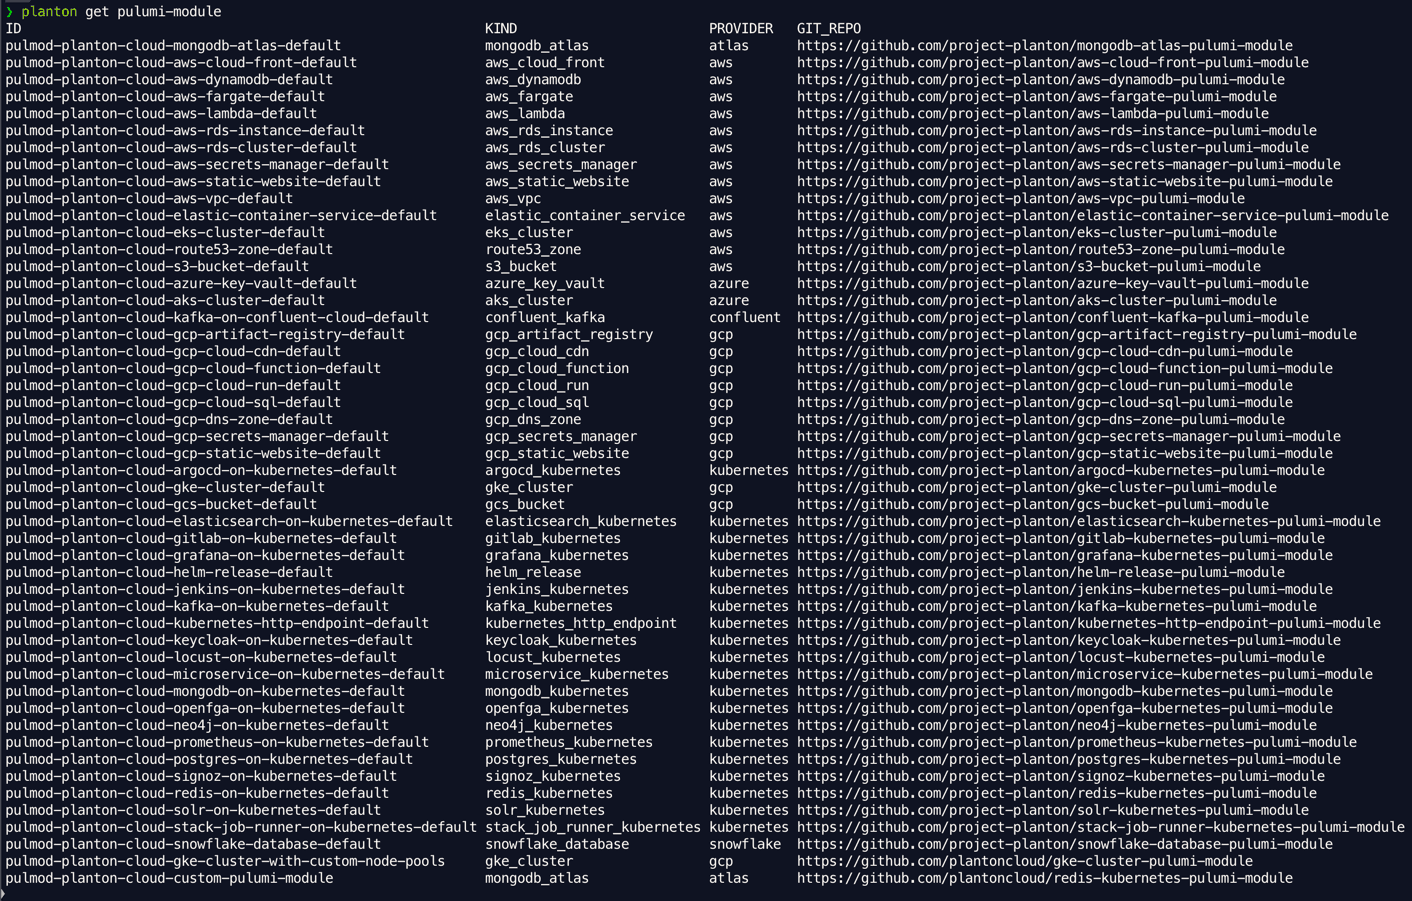Click the mongodb_kubernetes kind value
Viewport: 1412px width, 901px height.
pyautogui.click(x=557, y=691)
